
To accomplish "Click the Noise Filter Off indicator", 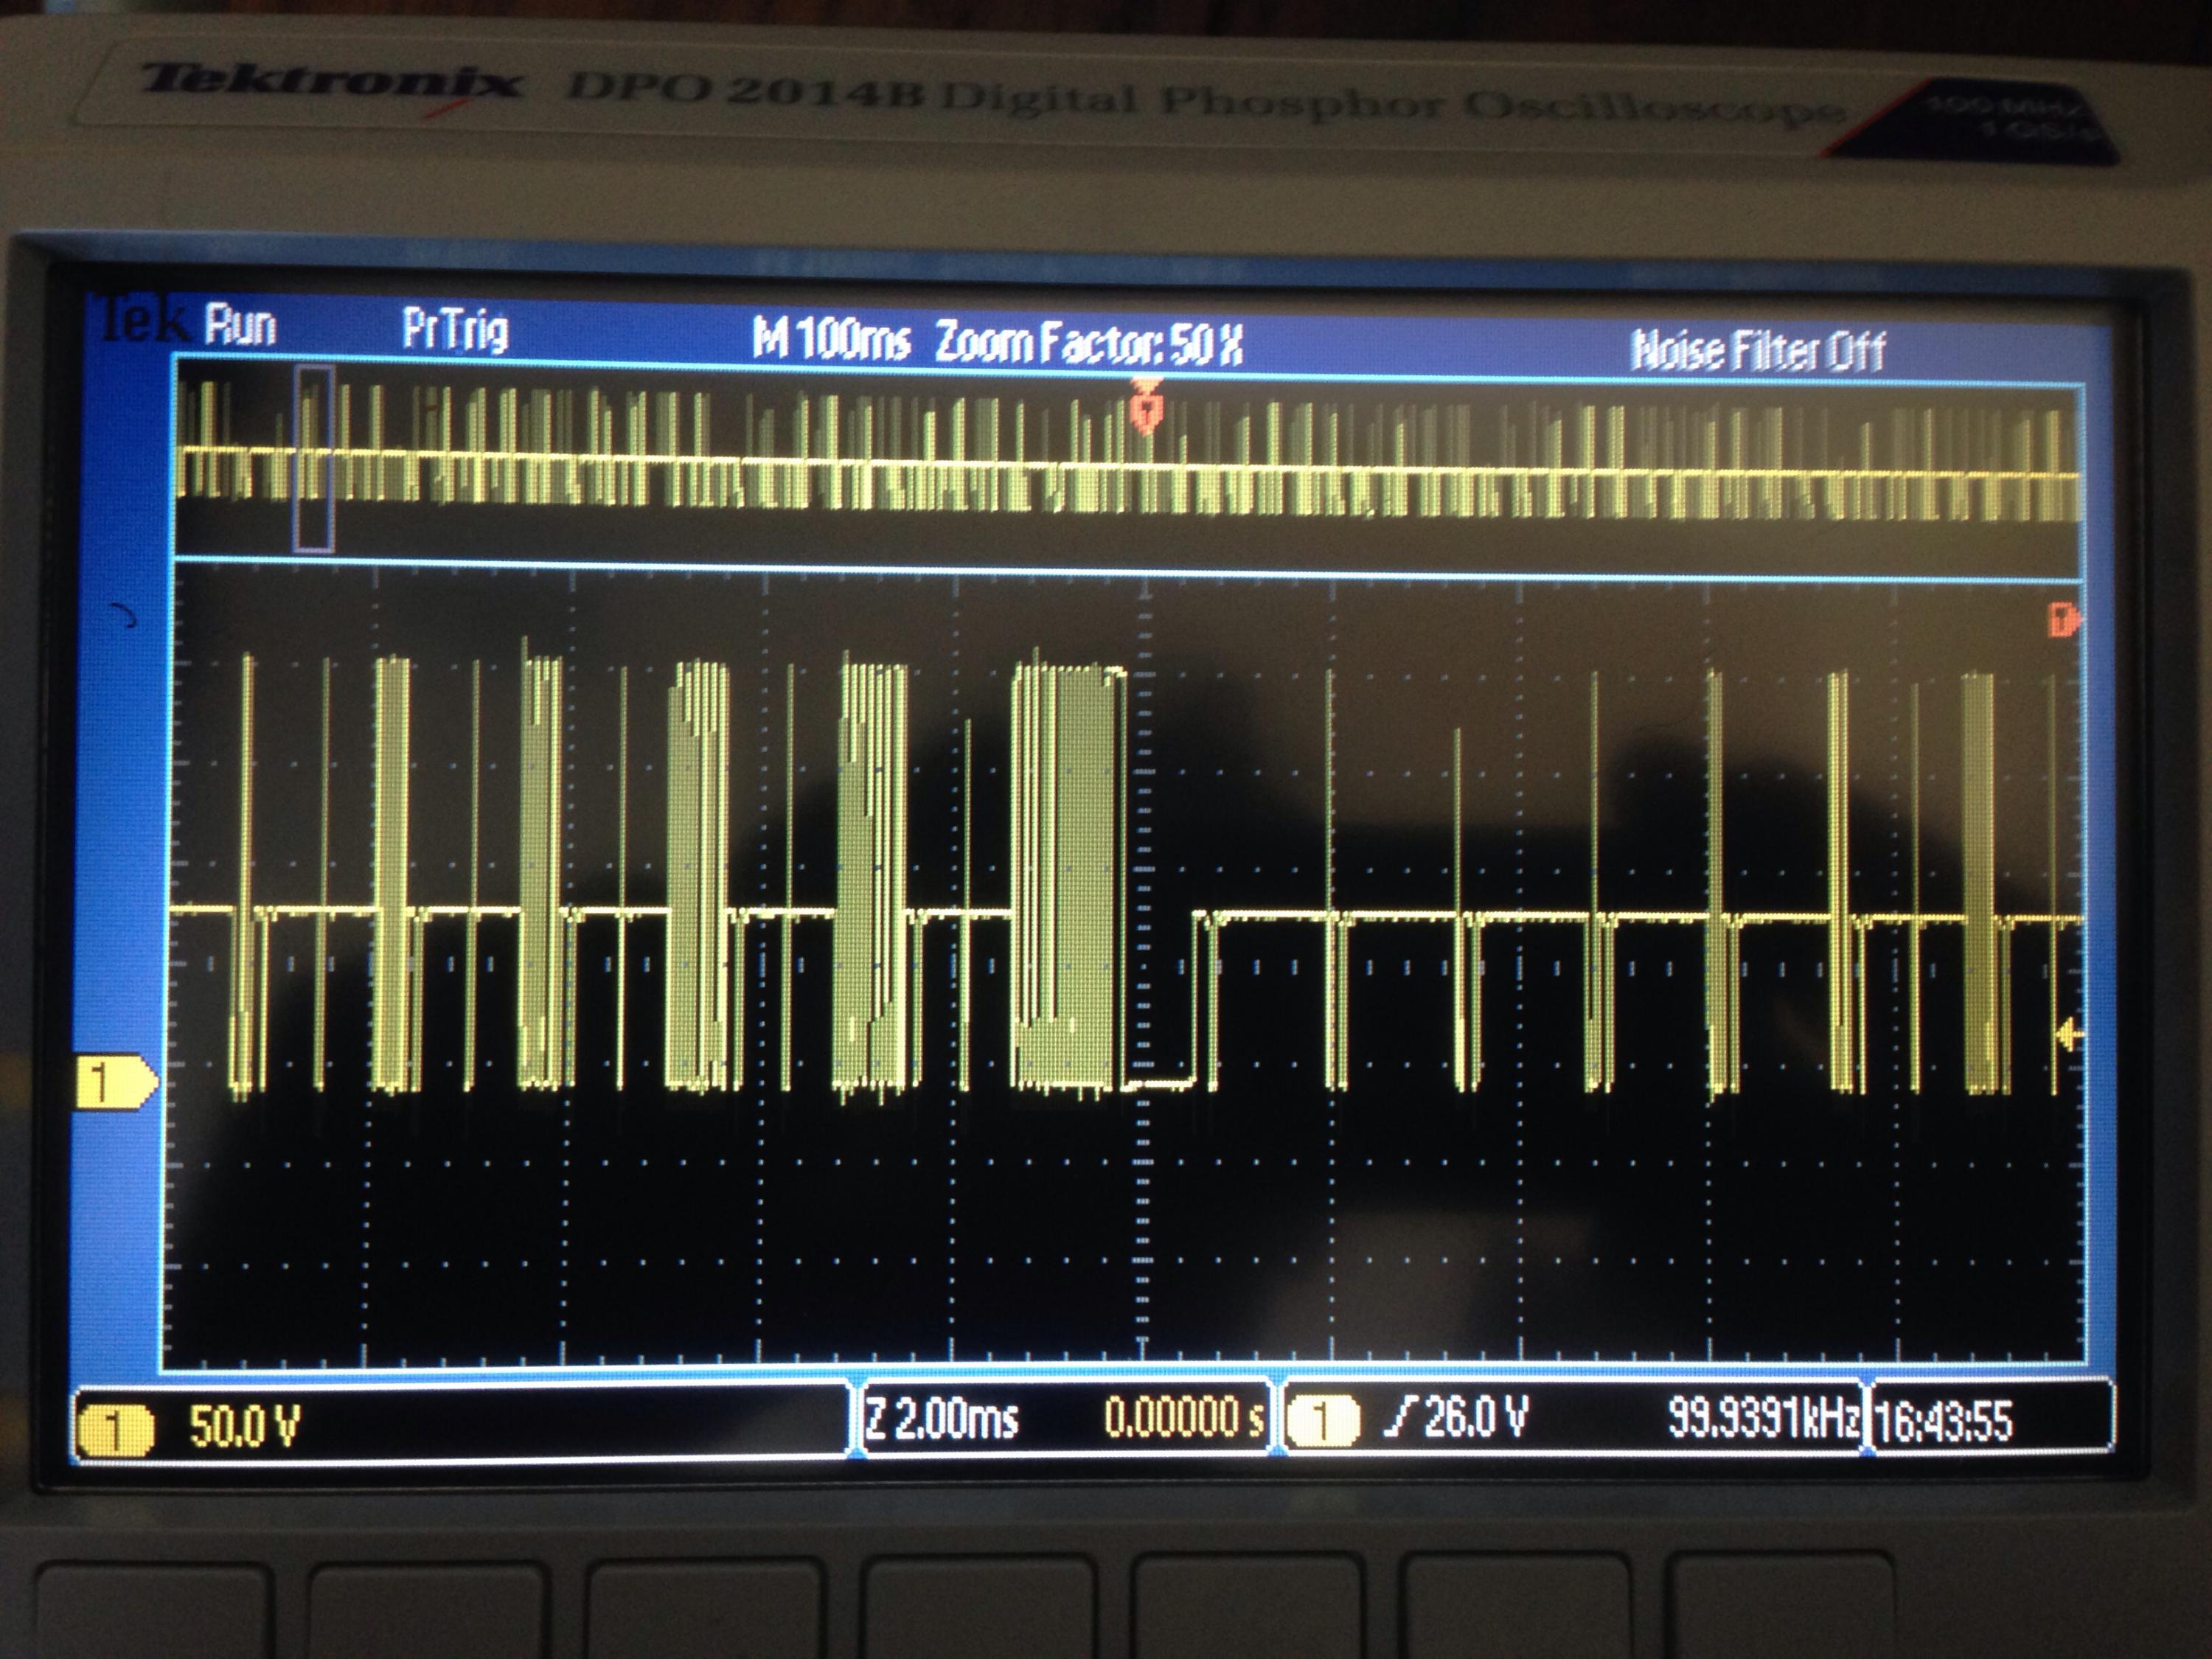I will tap(1757, 350).
